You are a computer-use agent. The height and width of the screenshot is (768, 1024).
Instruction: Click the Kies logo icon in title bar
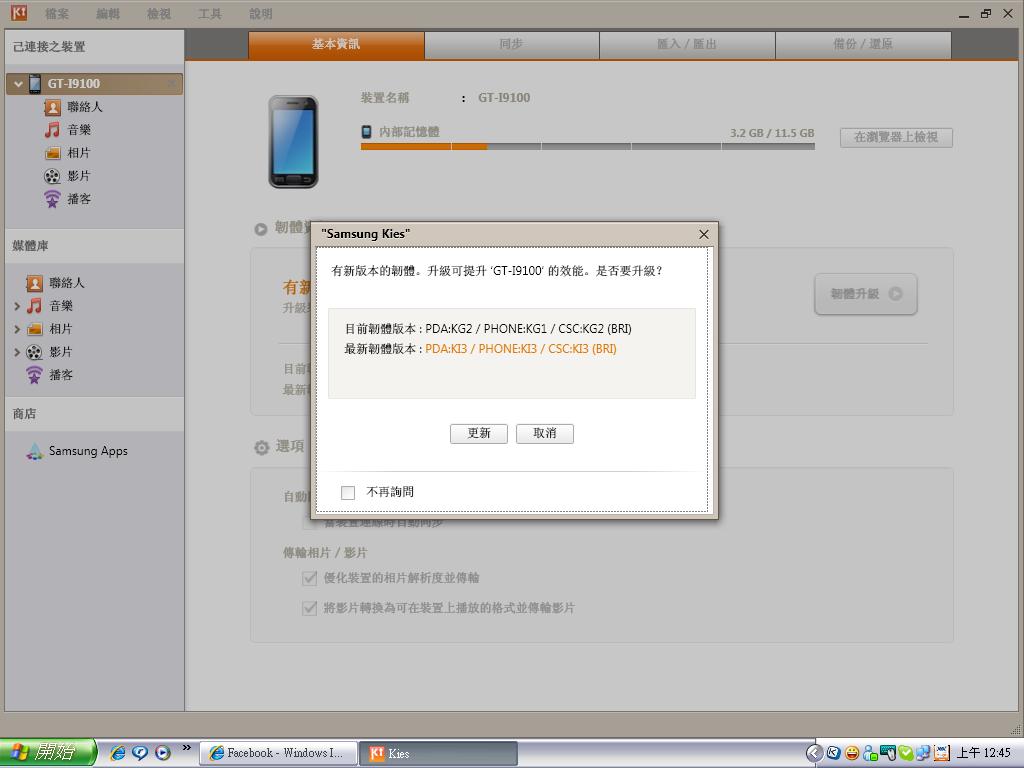(19, 12)
